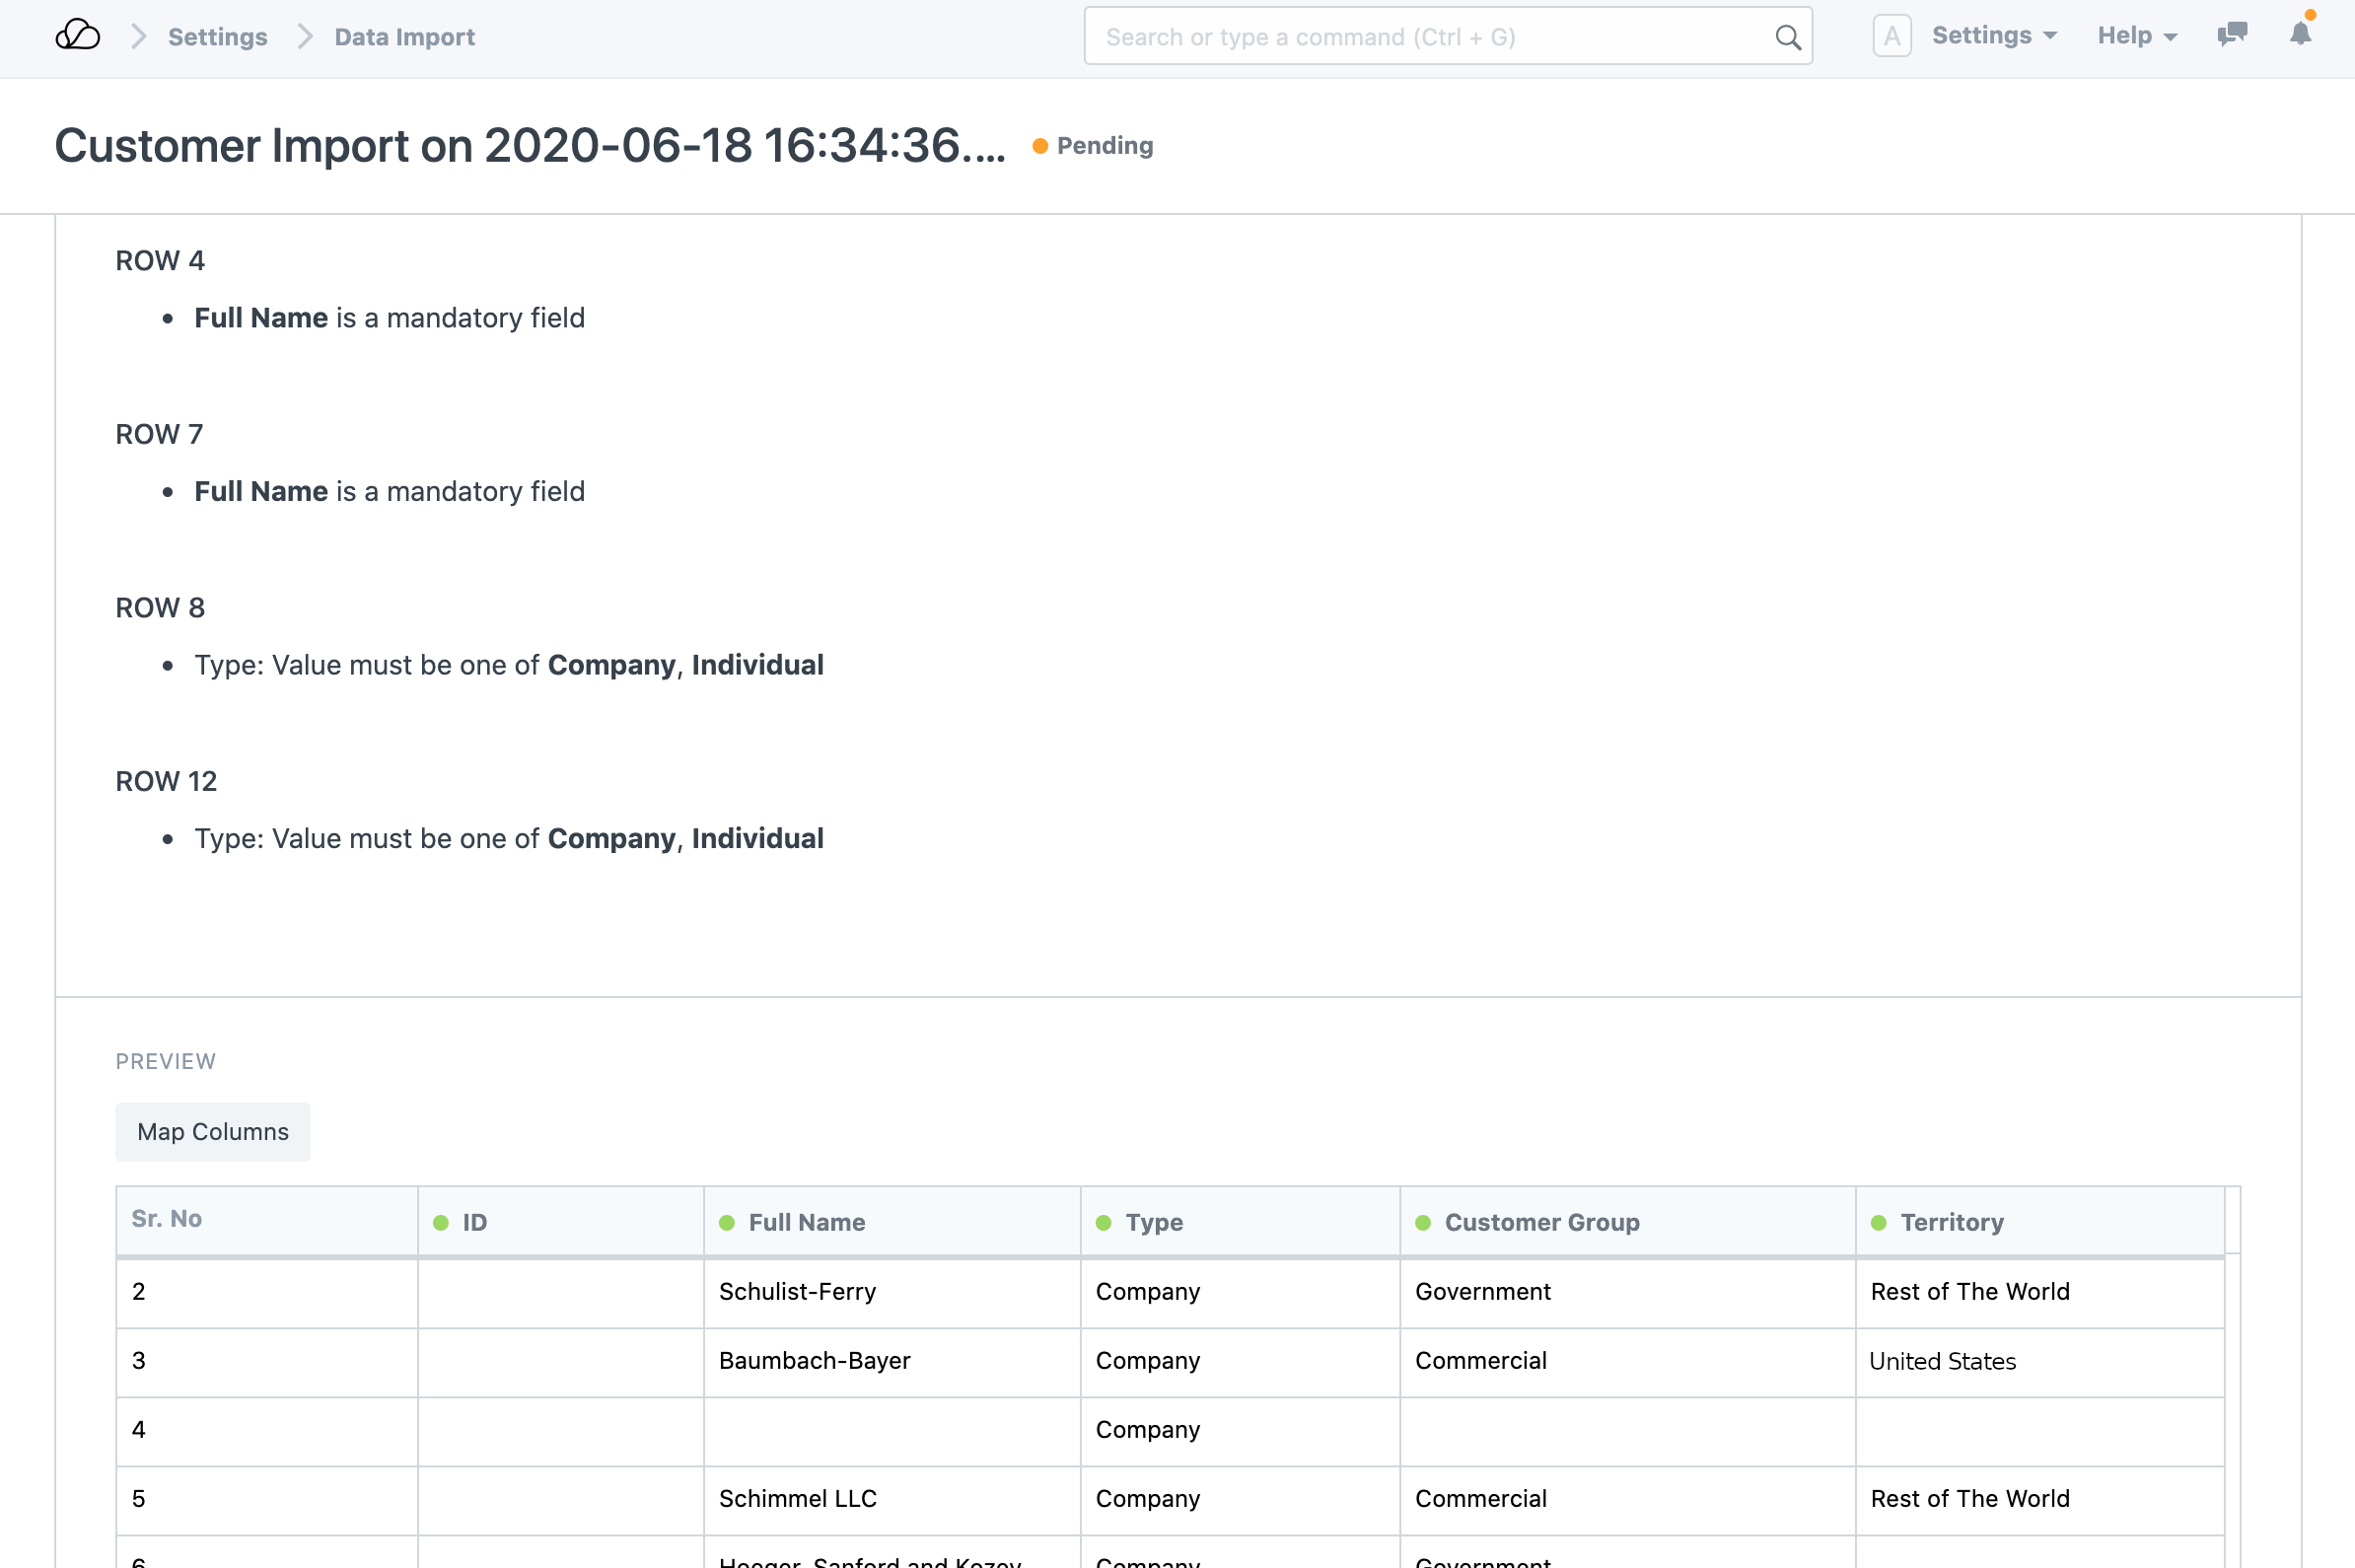Image resolution: width=2355 pixels, height=1568 pixels.
Task: Open the chat messages icon
Action: pyautogui.click(x=2231, y=35)
